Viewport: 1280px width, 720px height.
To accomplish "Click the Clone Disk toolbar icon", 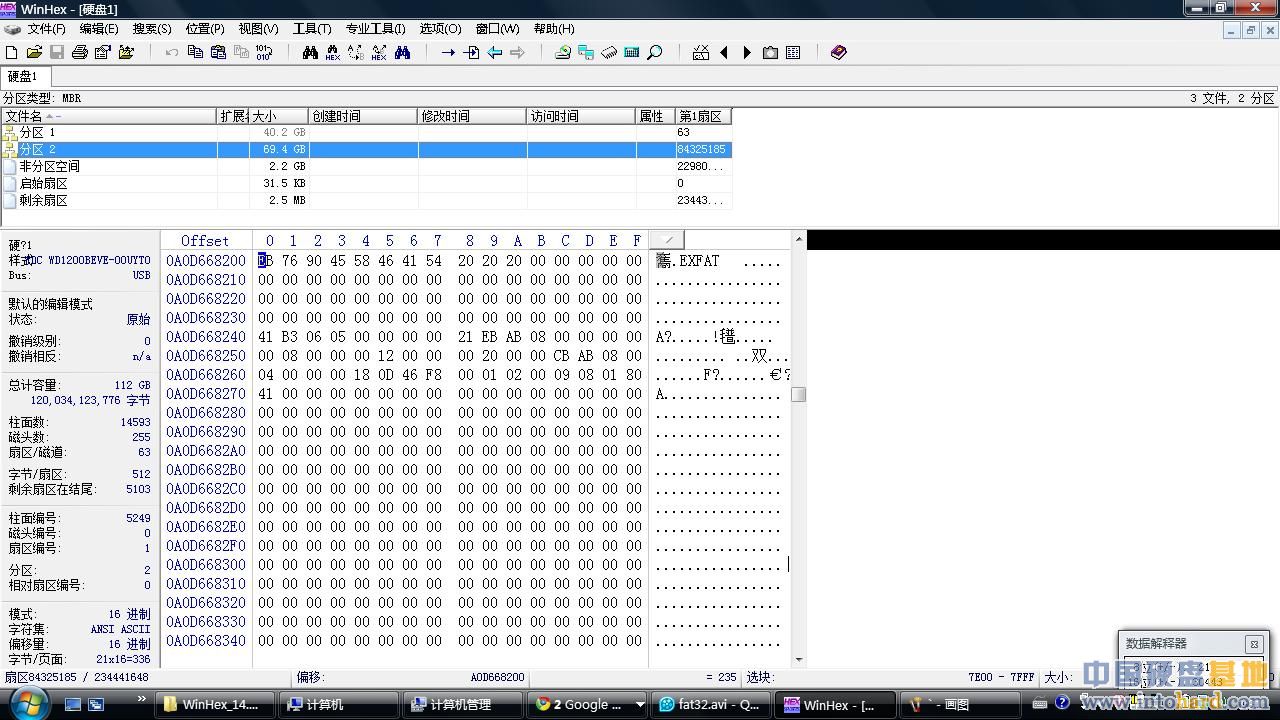I will point(586,52).
